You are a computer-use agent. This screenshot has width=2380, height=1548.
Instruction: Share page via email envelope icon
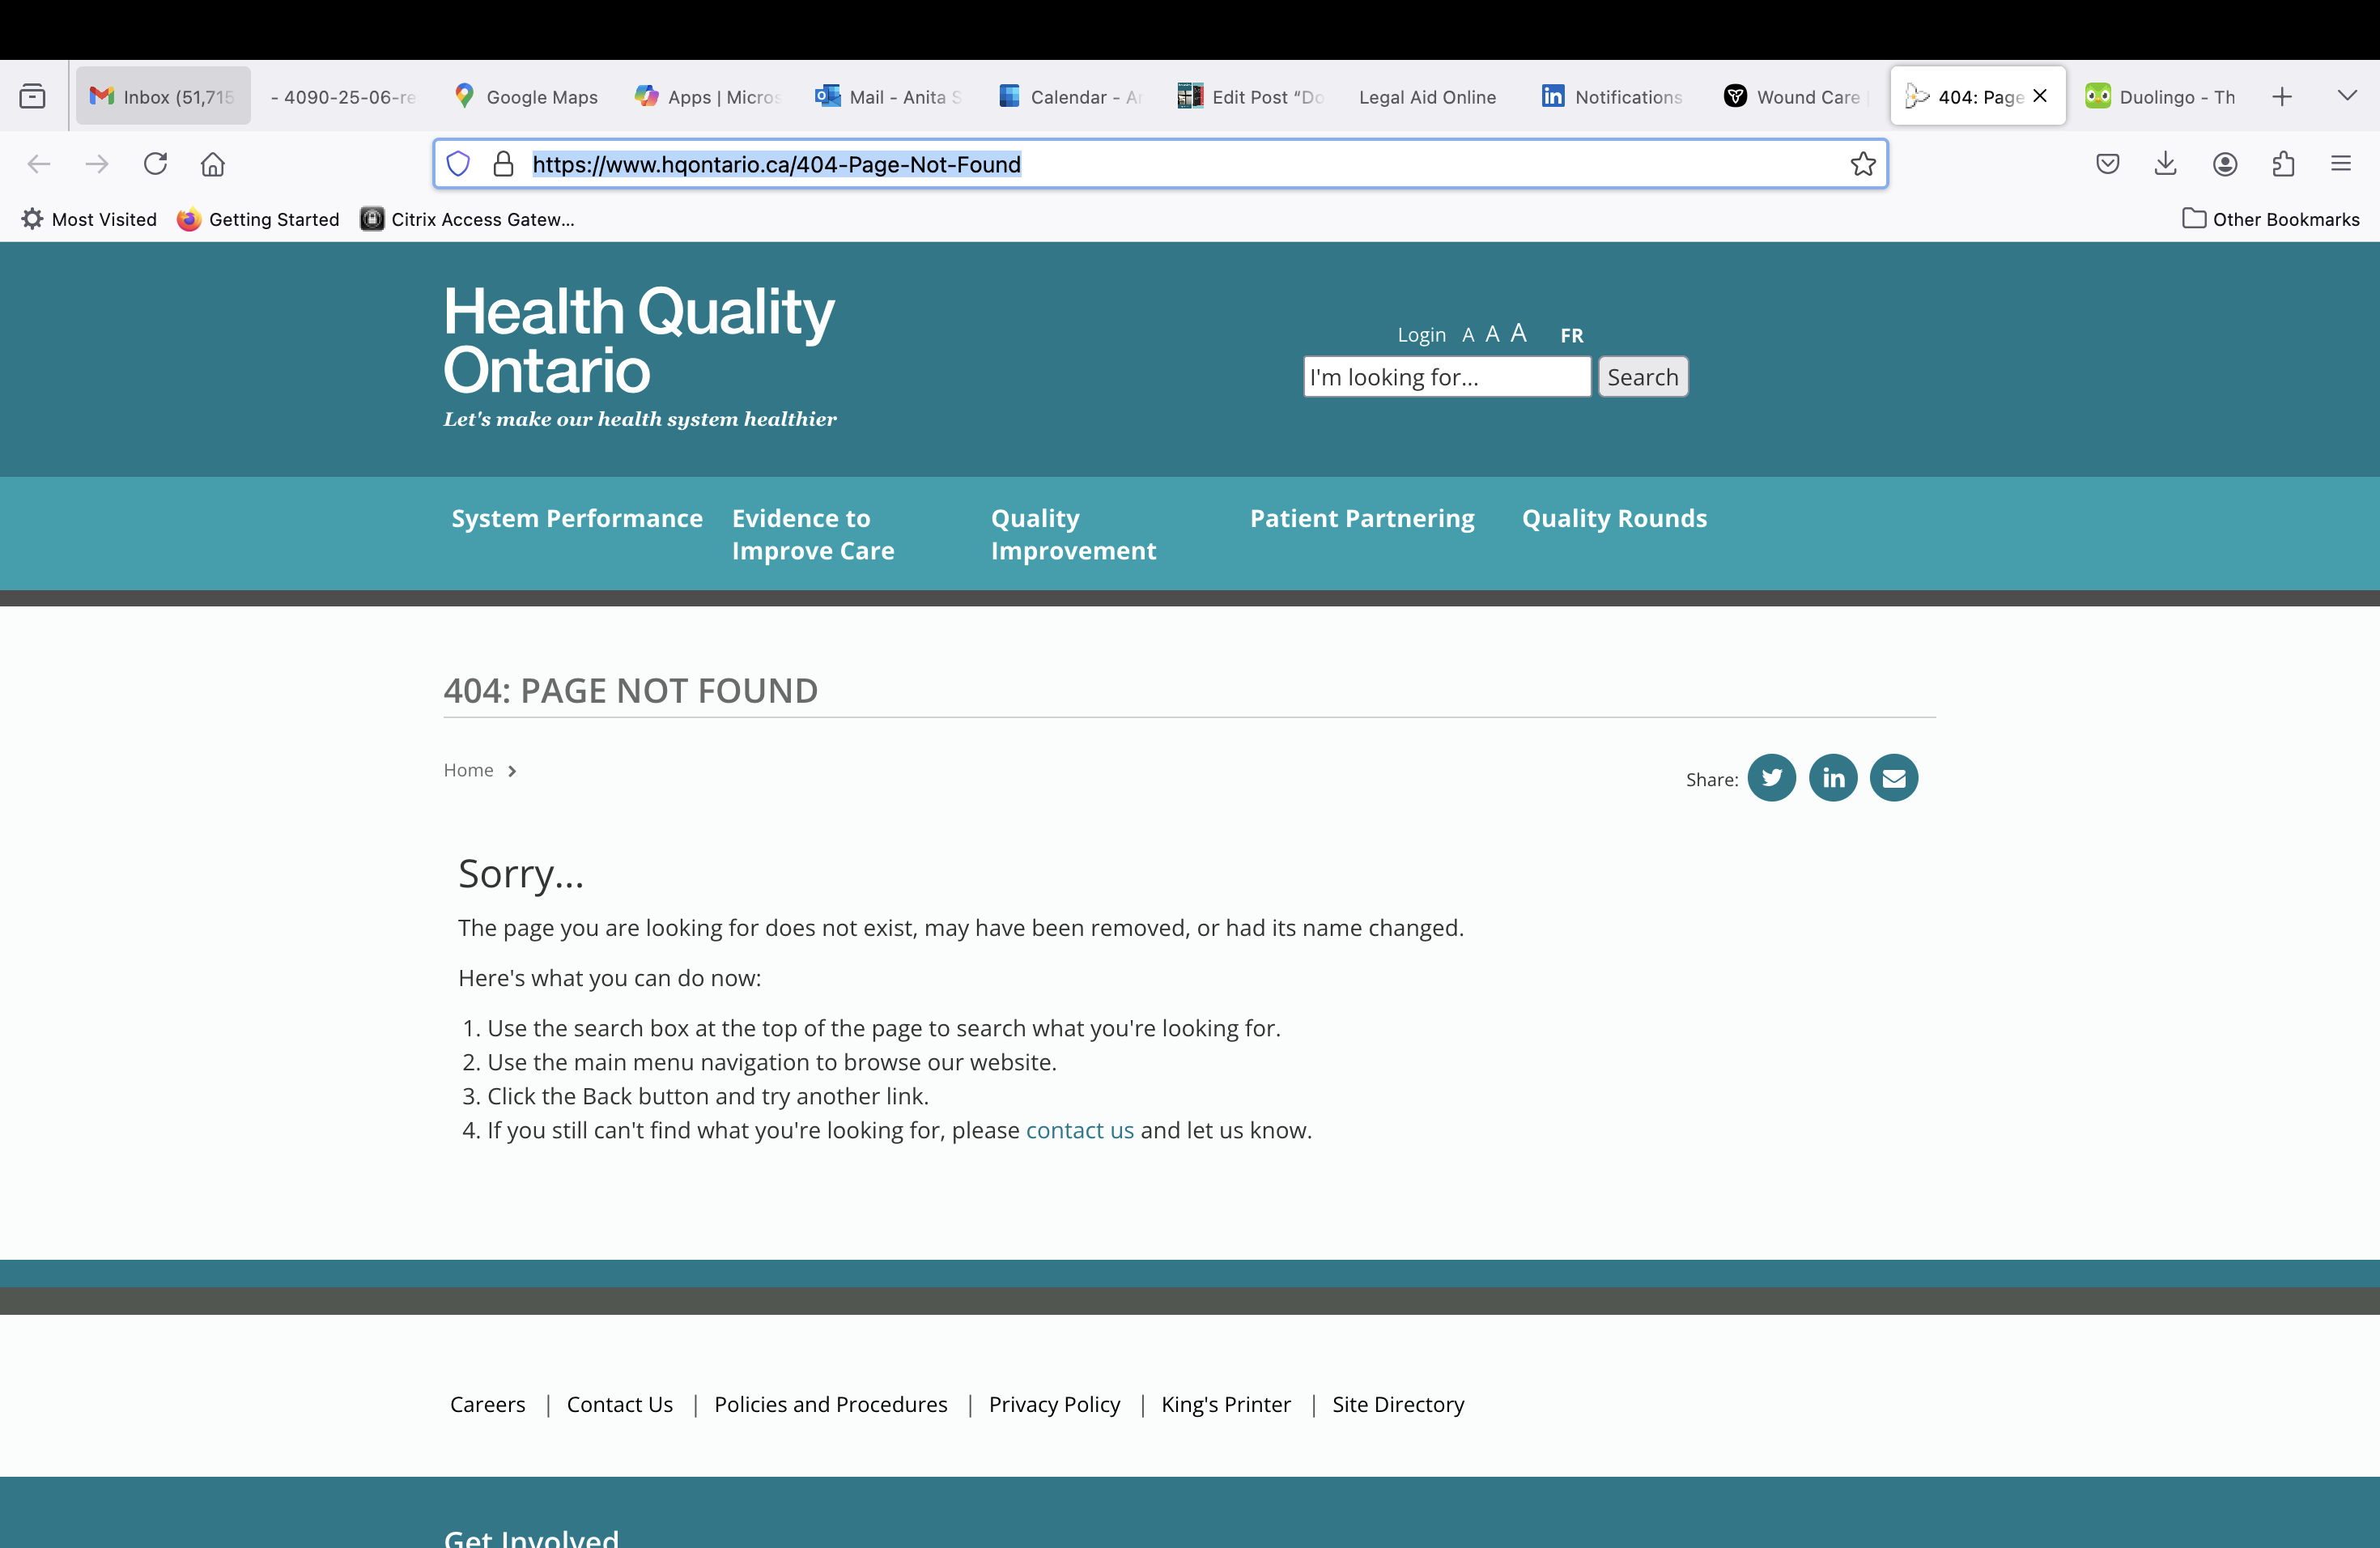coord(1894,778)
